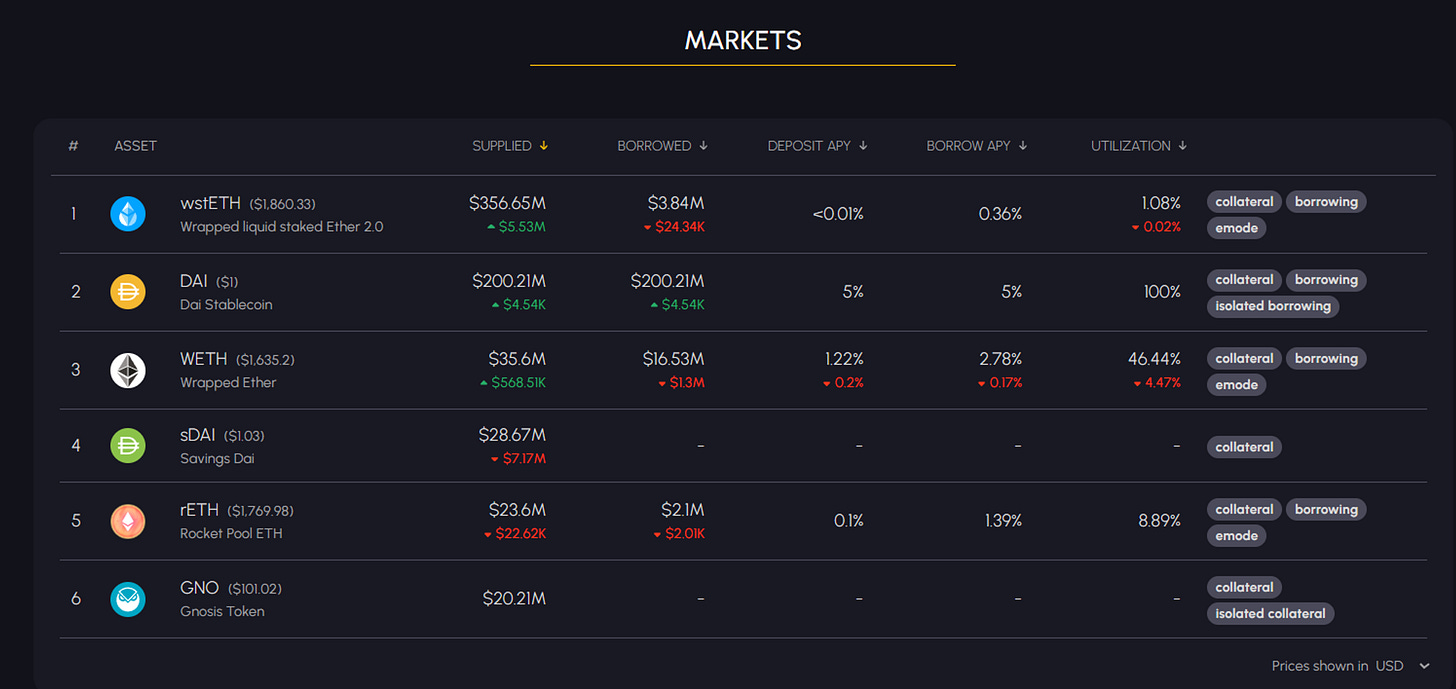Click the green sDAI token icon

[x=128, y=446]
